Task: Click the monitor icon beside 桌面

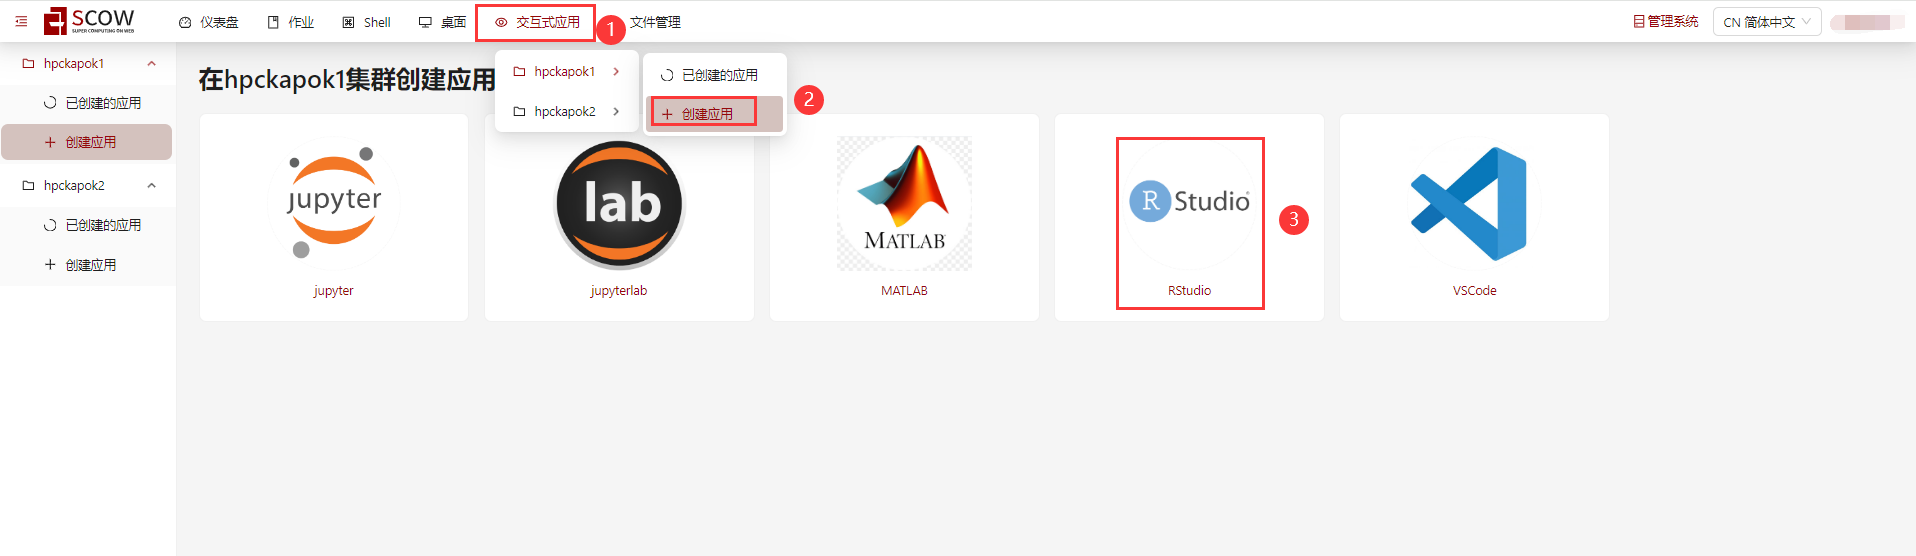Action: (425, 22)
